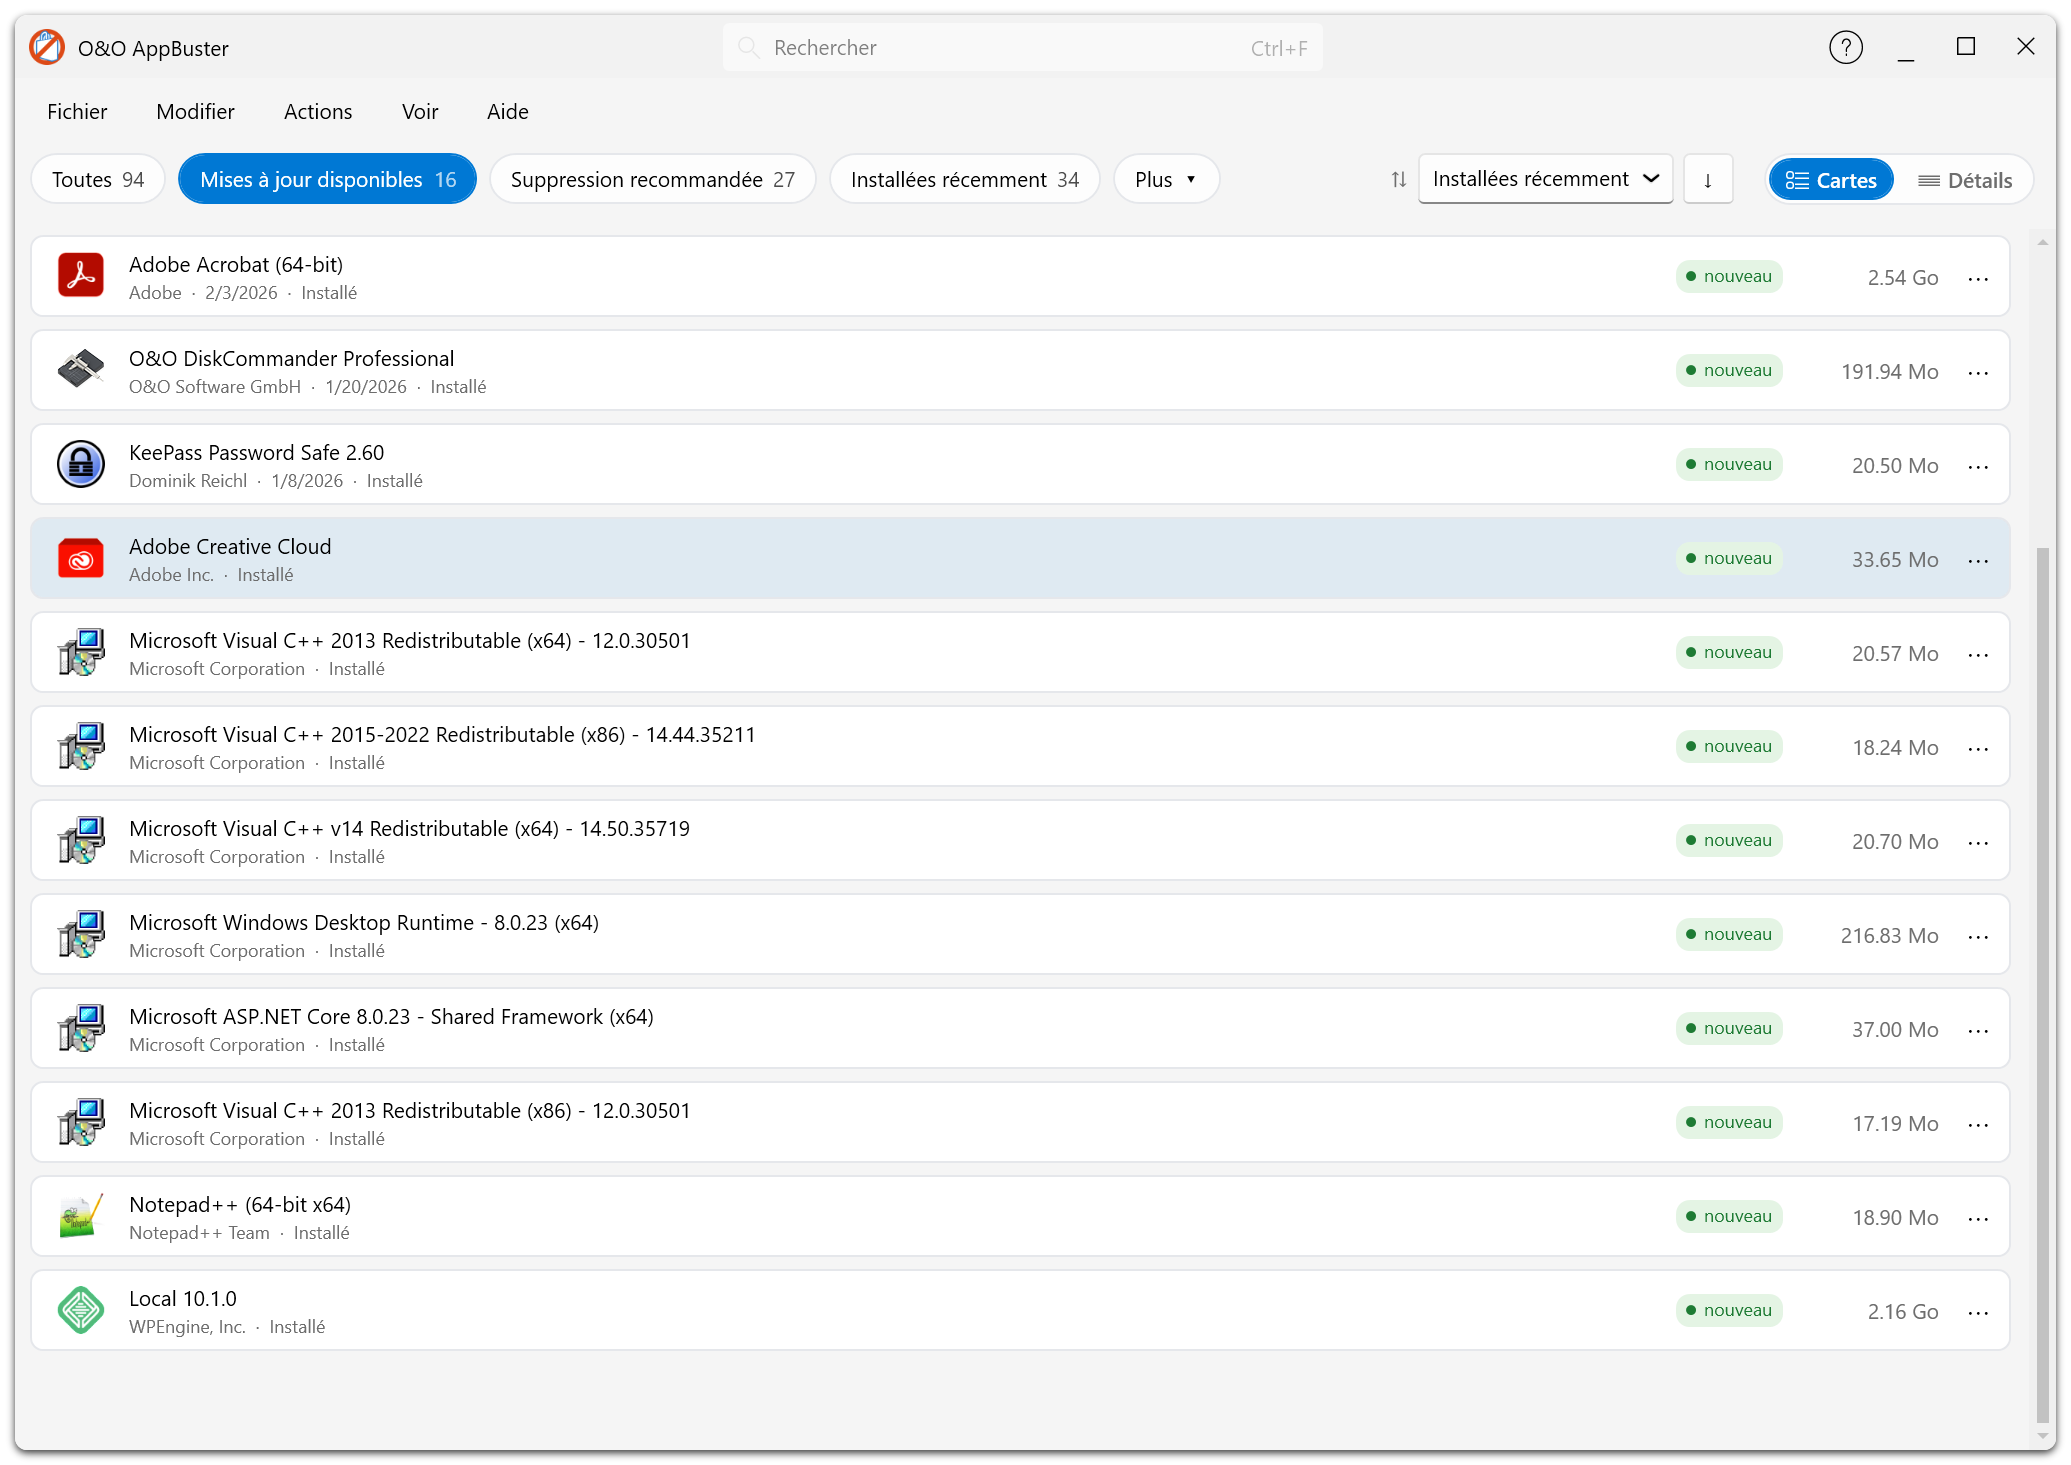Open more options for Local 10.1.0

[x=1977, y=1312]
